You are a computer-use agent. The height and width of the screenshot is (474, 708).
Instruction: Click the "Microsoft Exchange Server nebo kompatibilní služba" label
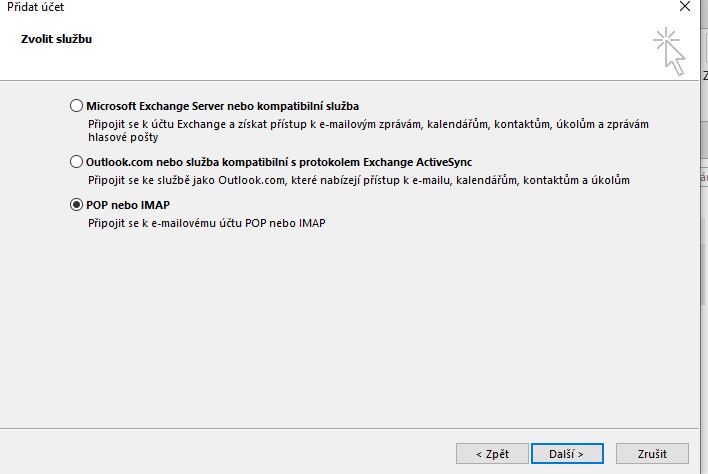(x=222, y=105)
